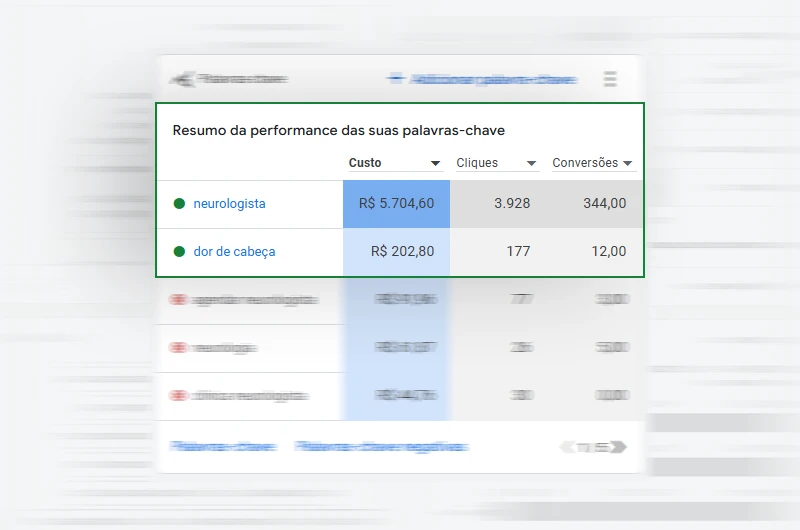Click the back arrow icon in the header
The image size is (800, 530).
(x=183, y=79)
